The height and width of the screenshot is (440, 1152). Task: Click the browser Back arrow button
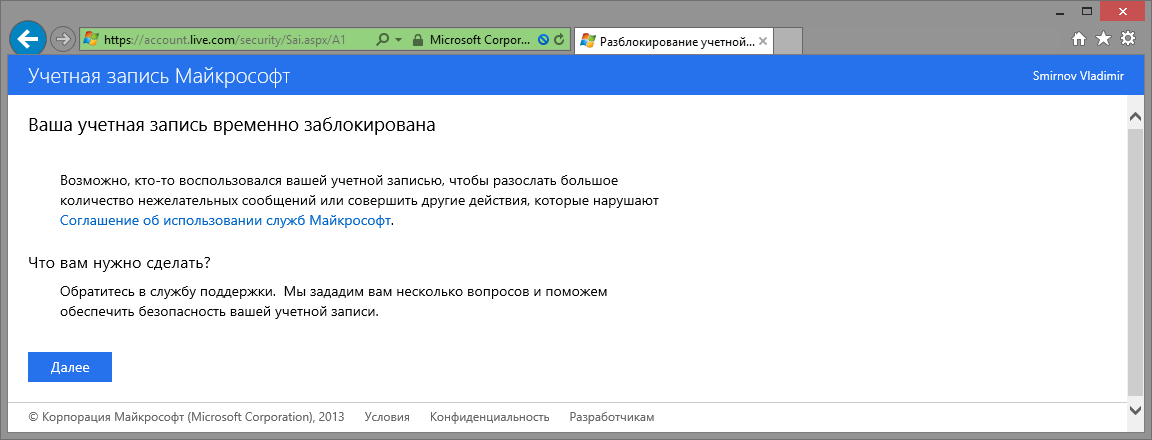(x=26, y=40)
